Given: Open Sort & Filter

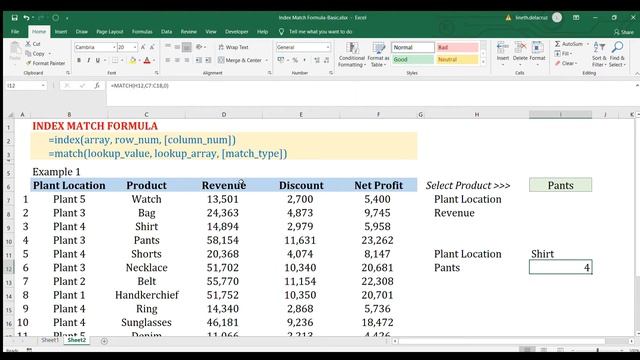Looking at the screenshot, I should click(599, 54).
